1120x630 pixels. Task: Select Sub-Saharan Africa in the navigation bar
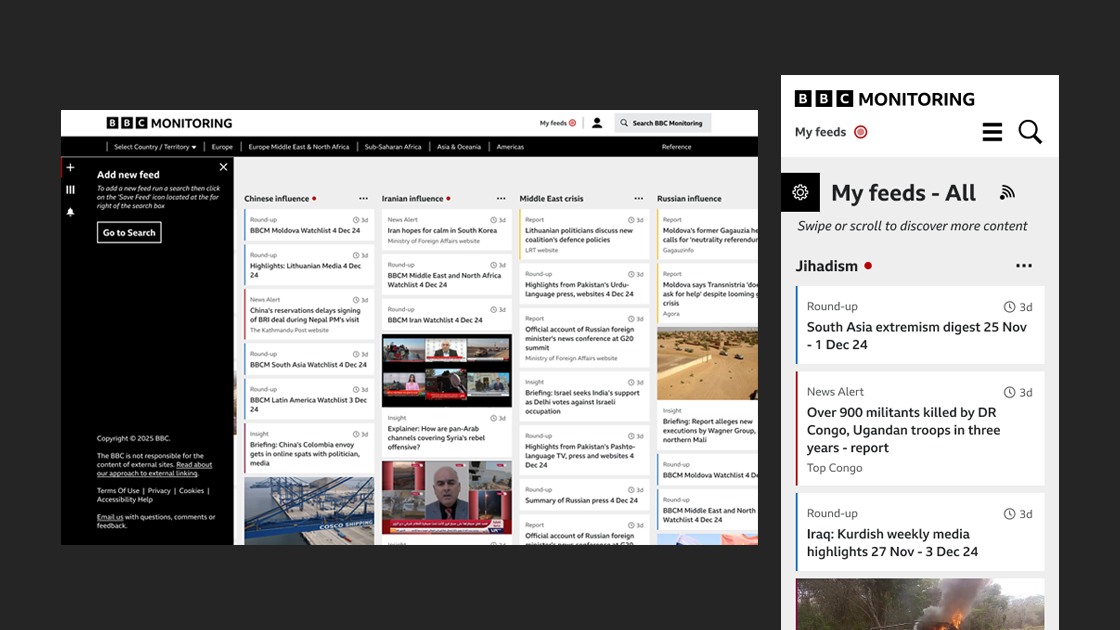click(393, 146)
